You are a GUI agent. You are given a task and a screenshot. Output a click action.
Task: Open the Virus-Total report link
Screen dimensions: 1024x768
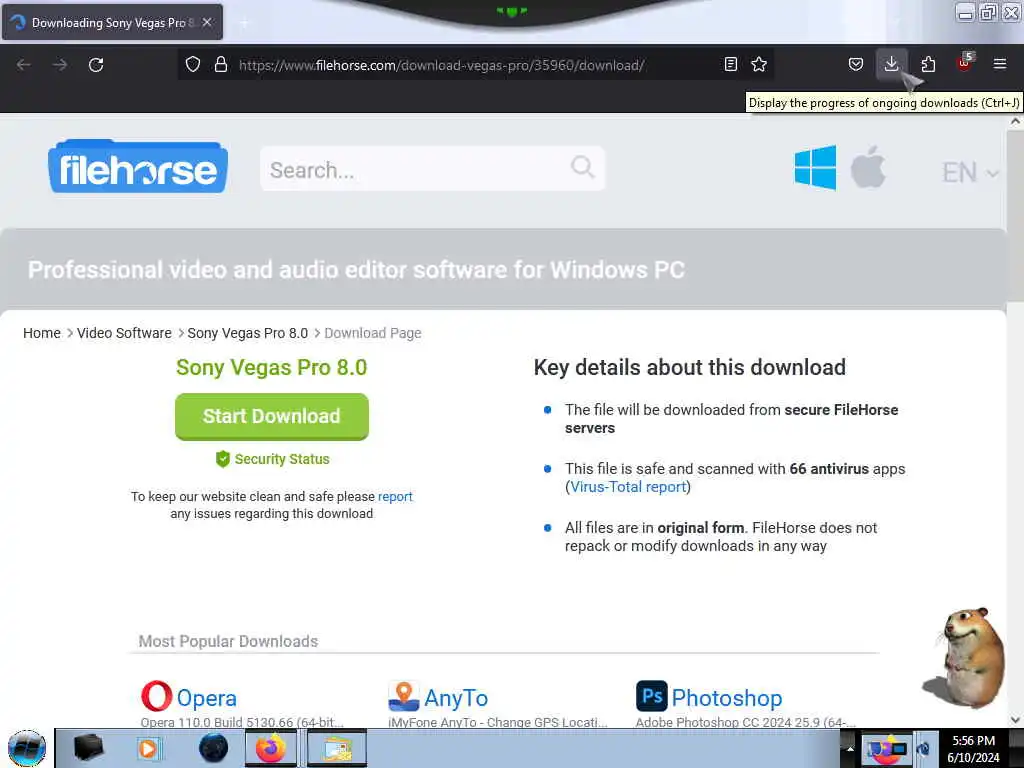(x=628, y=487)
